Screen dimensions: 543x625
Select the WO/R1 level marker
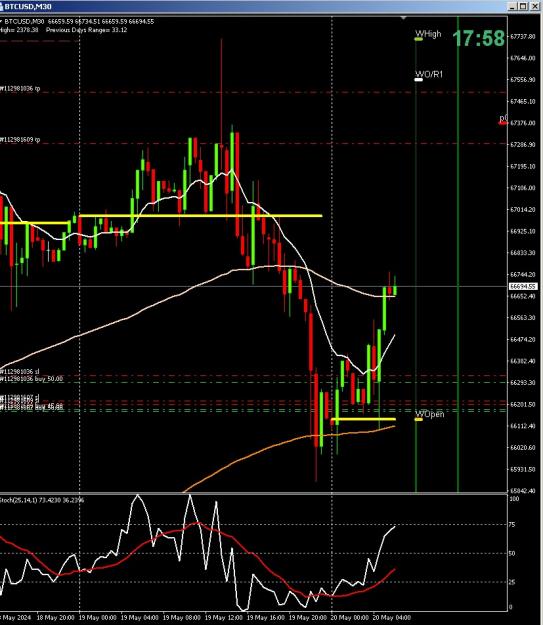(418, 80)
